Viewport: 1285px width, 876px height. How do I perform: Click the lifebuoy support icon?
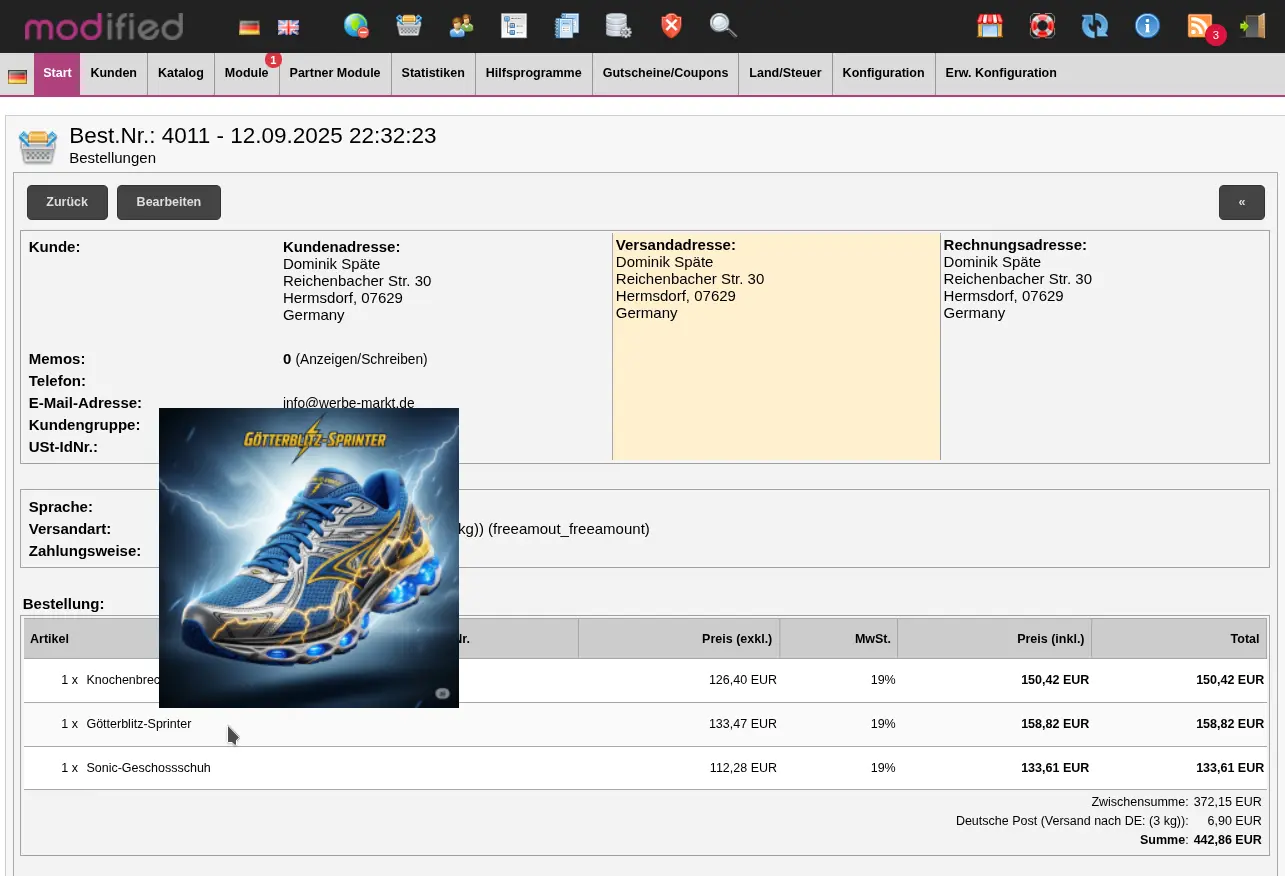[x=1042, y=26]
